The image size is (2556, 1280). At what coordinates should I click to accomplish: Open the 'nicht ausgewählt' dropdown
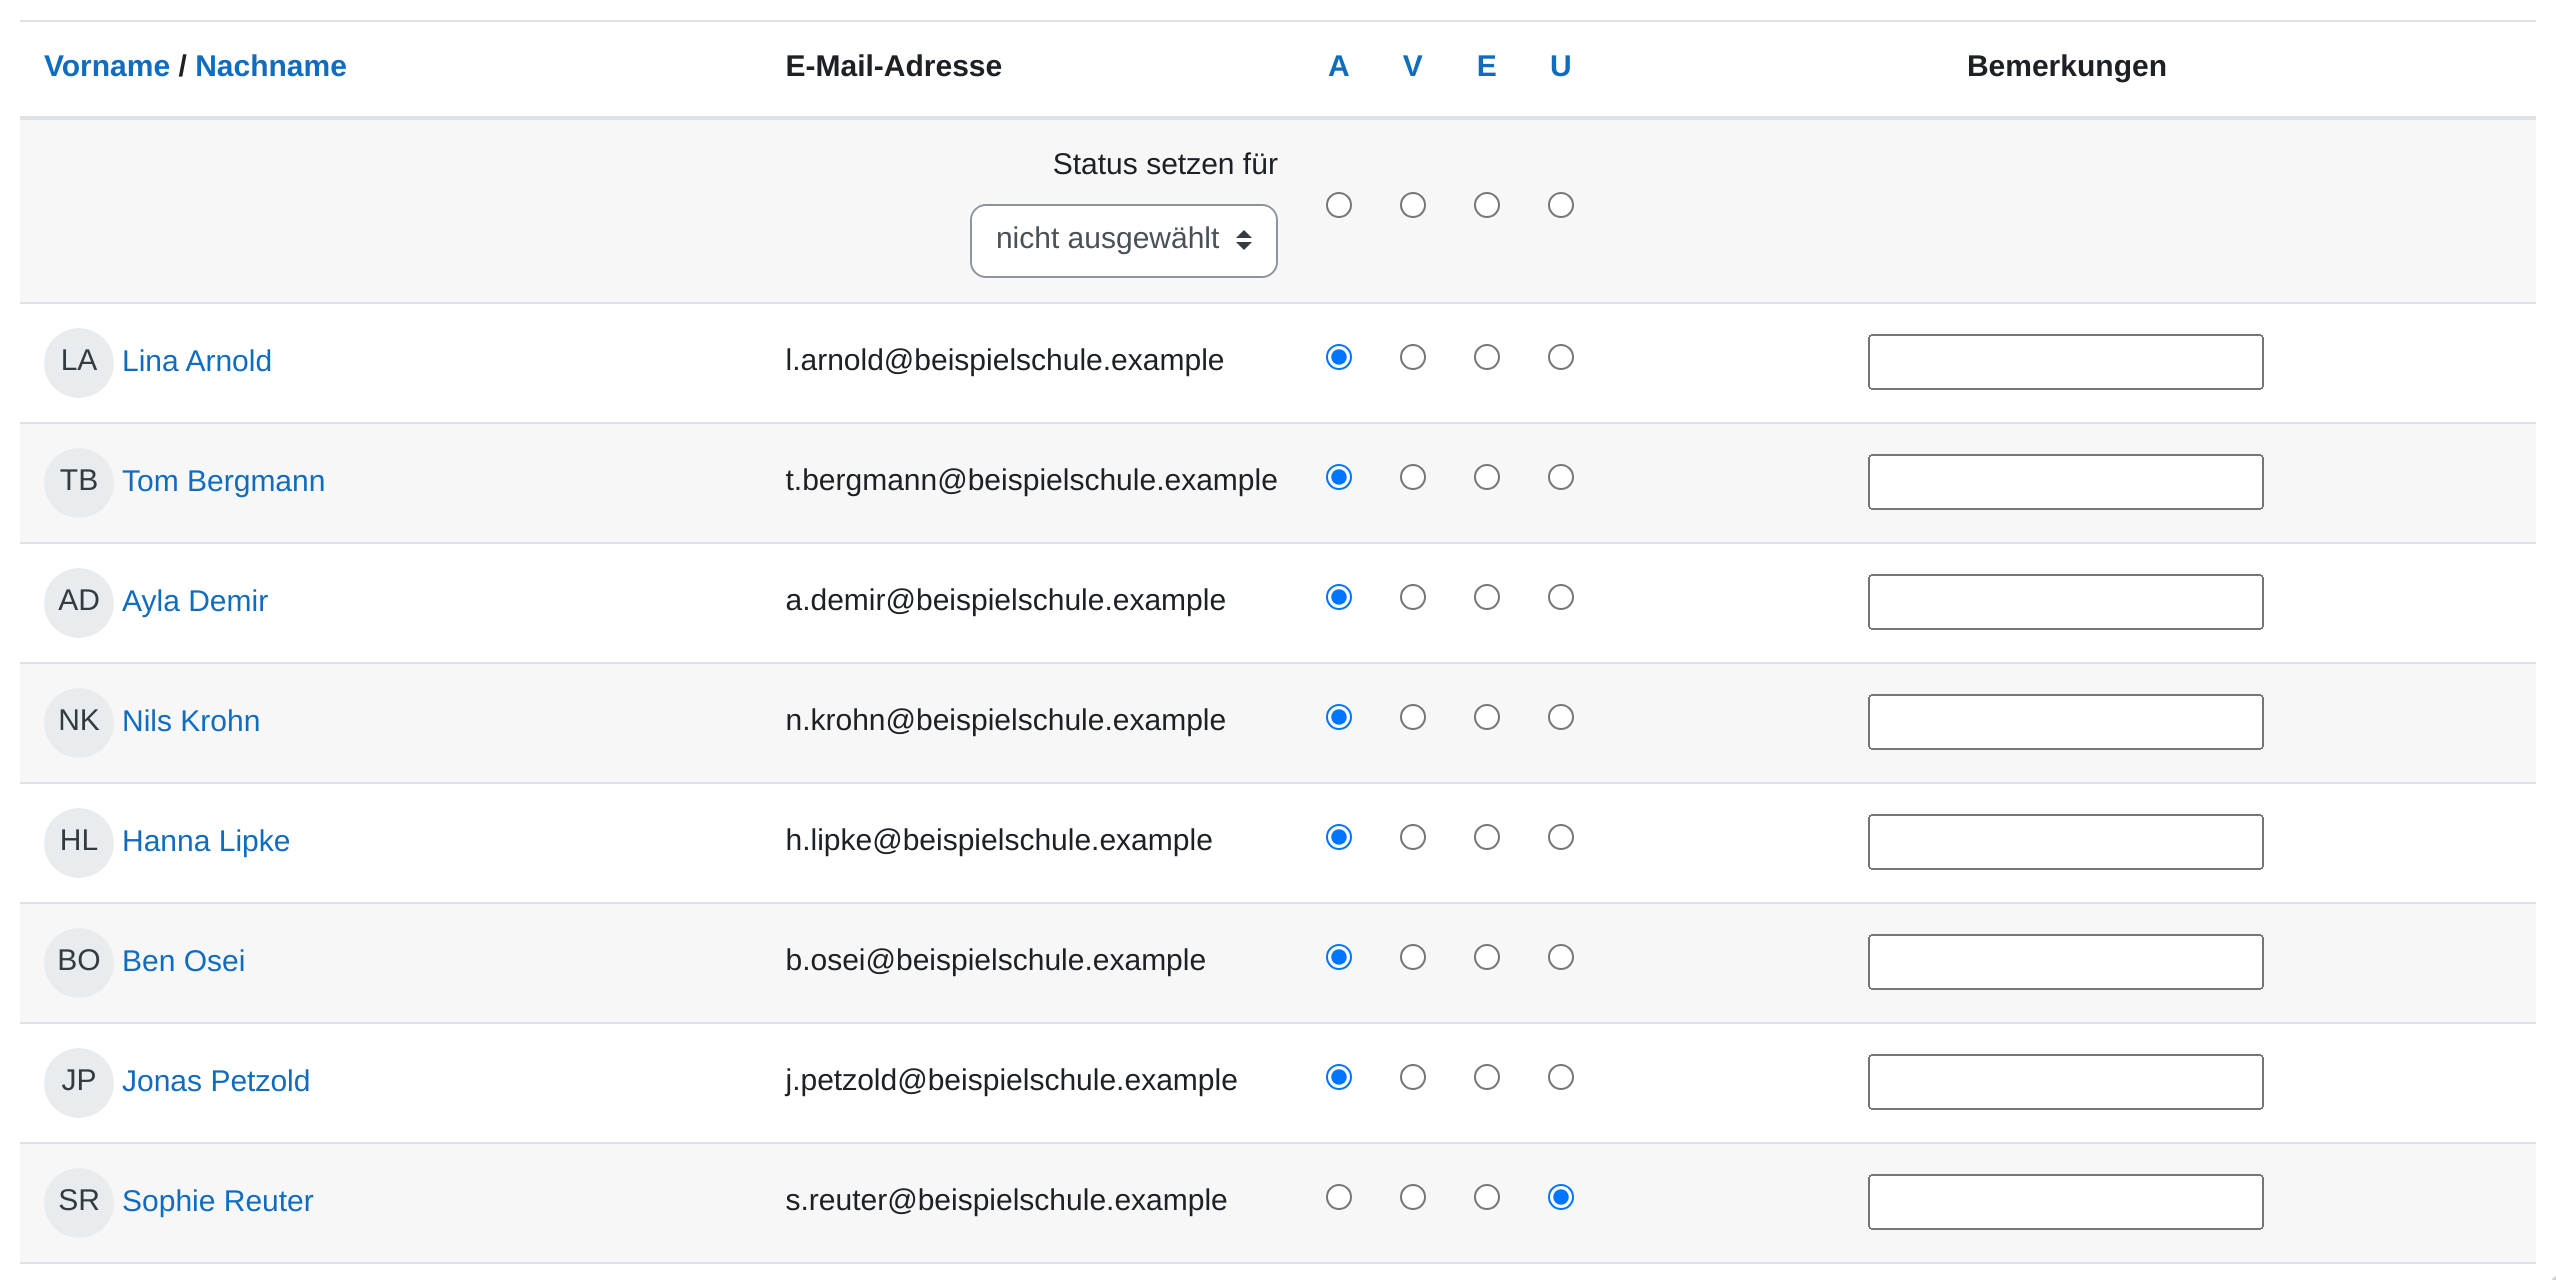tap(1123, 240)
